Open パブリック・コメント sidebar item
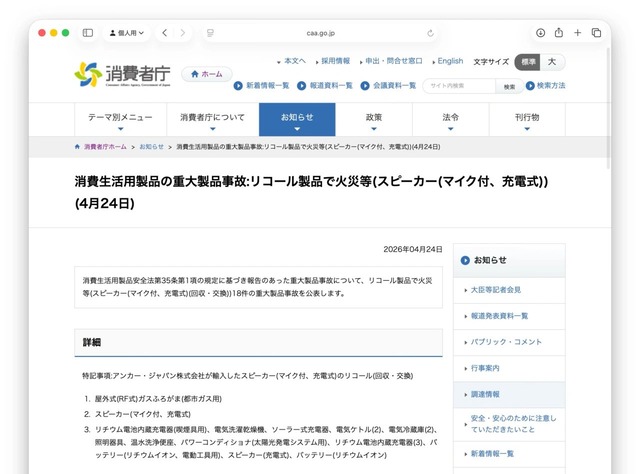The height and width of the screenshot is (474, 640). (x=509, y=342)
